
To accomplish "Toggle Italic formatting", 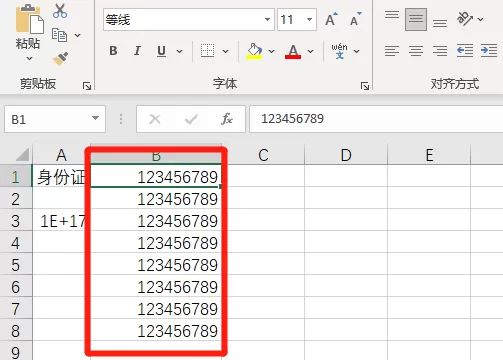I will click(137, 51).
